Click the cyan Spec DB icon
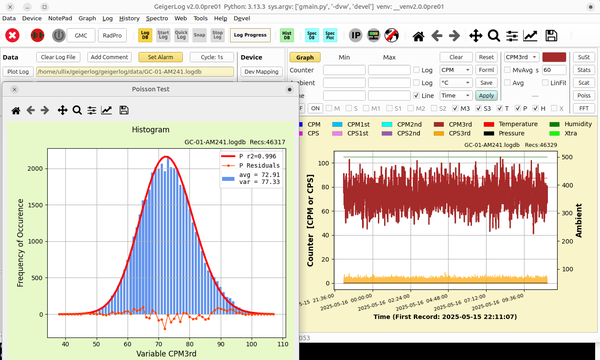This screenshot has width=600, height=360. click(312, 35)
